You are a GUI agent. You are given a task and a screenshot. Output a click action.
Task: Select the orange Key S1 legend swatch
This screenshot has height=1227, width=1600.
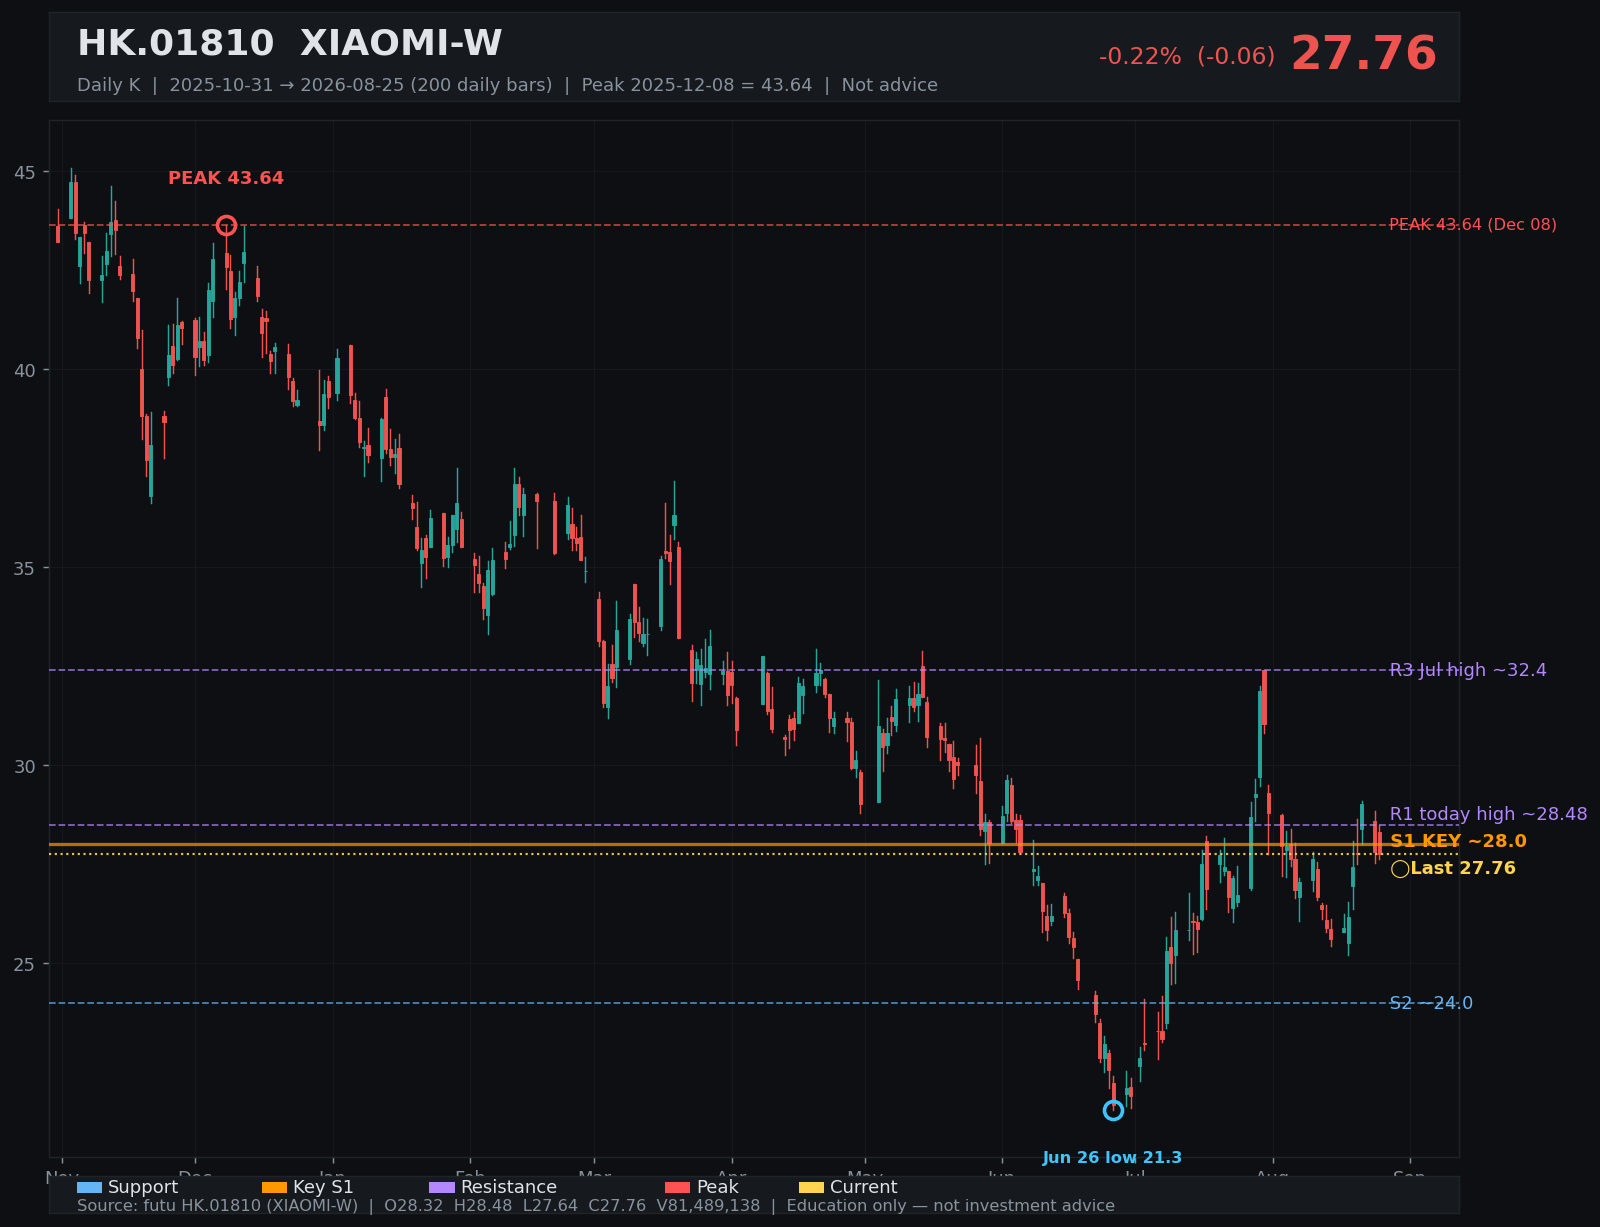click(274, 1187)
